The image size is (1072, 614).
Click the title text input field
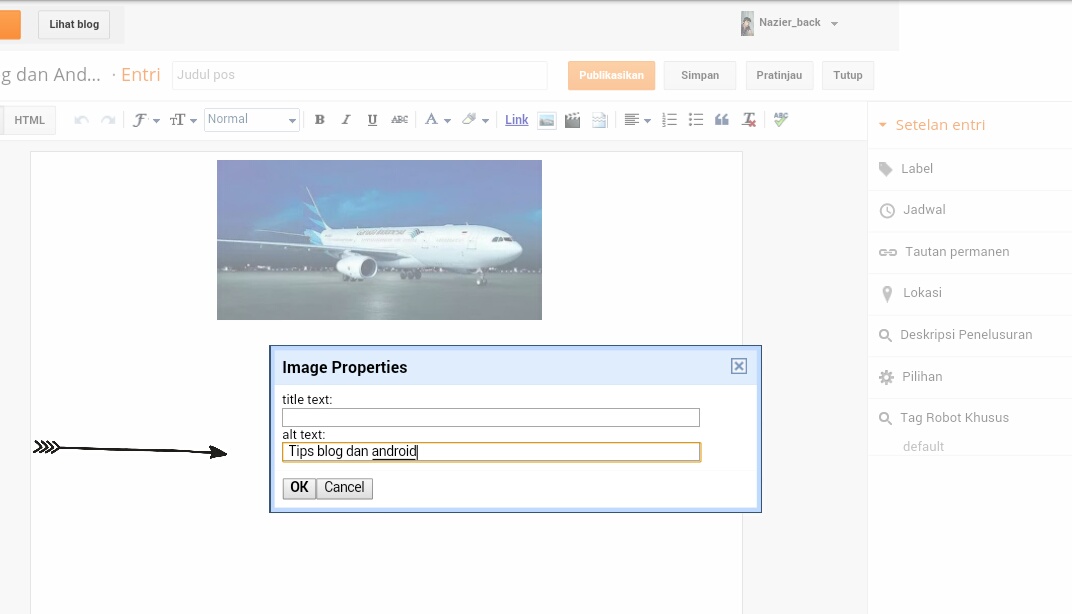(x=490, y=418)
